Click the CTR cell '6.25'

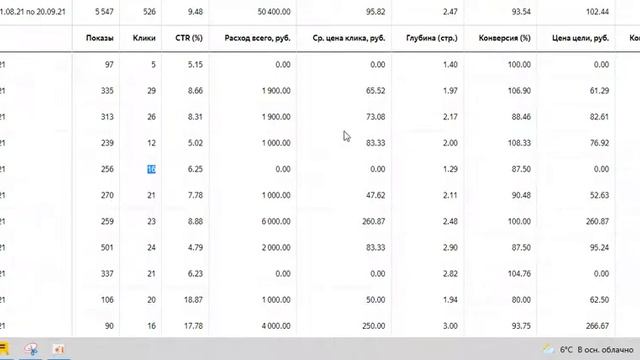coord(195,169)
